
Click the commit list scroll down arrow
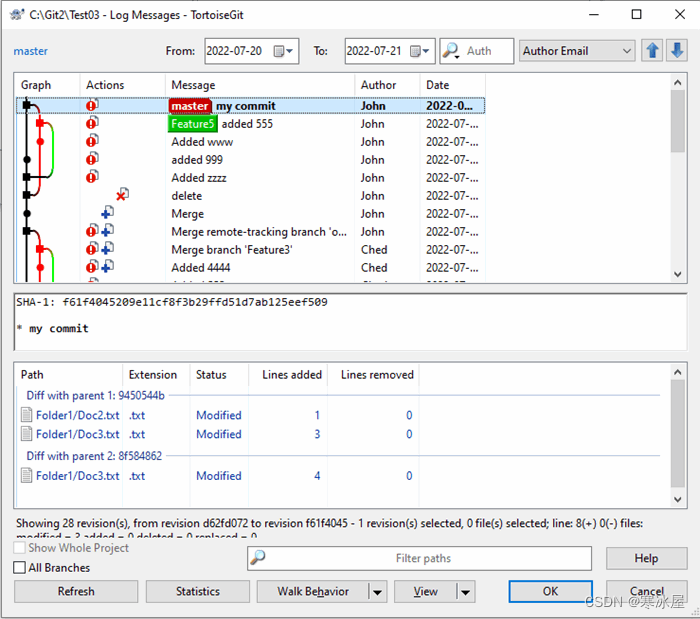point(678,274)
